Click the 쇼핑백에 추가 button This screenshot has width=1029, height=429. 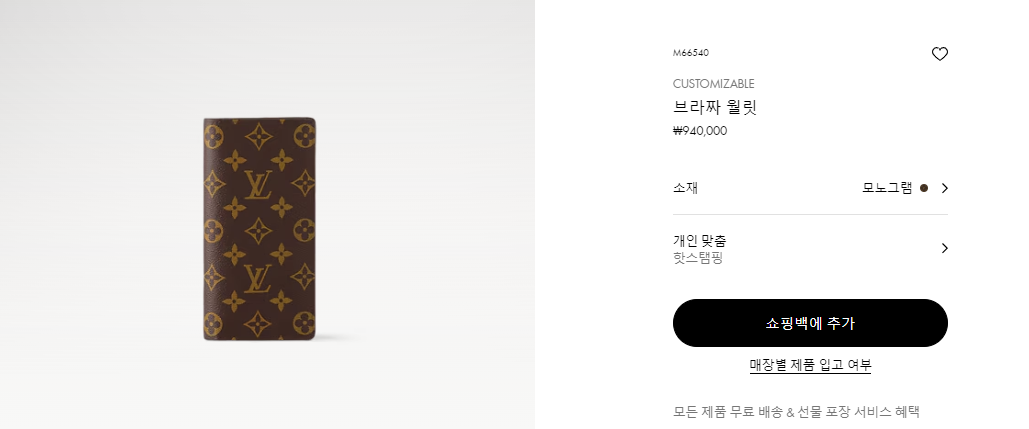click(x=810, y=323)
